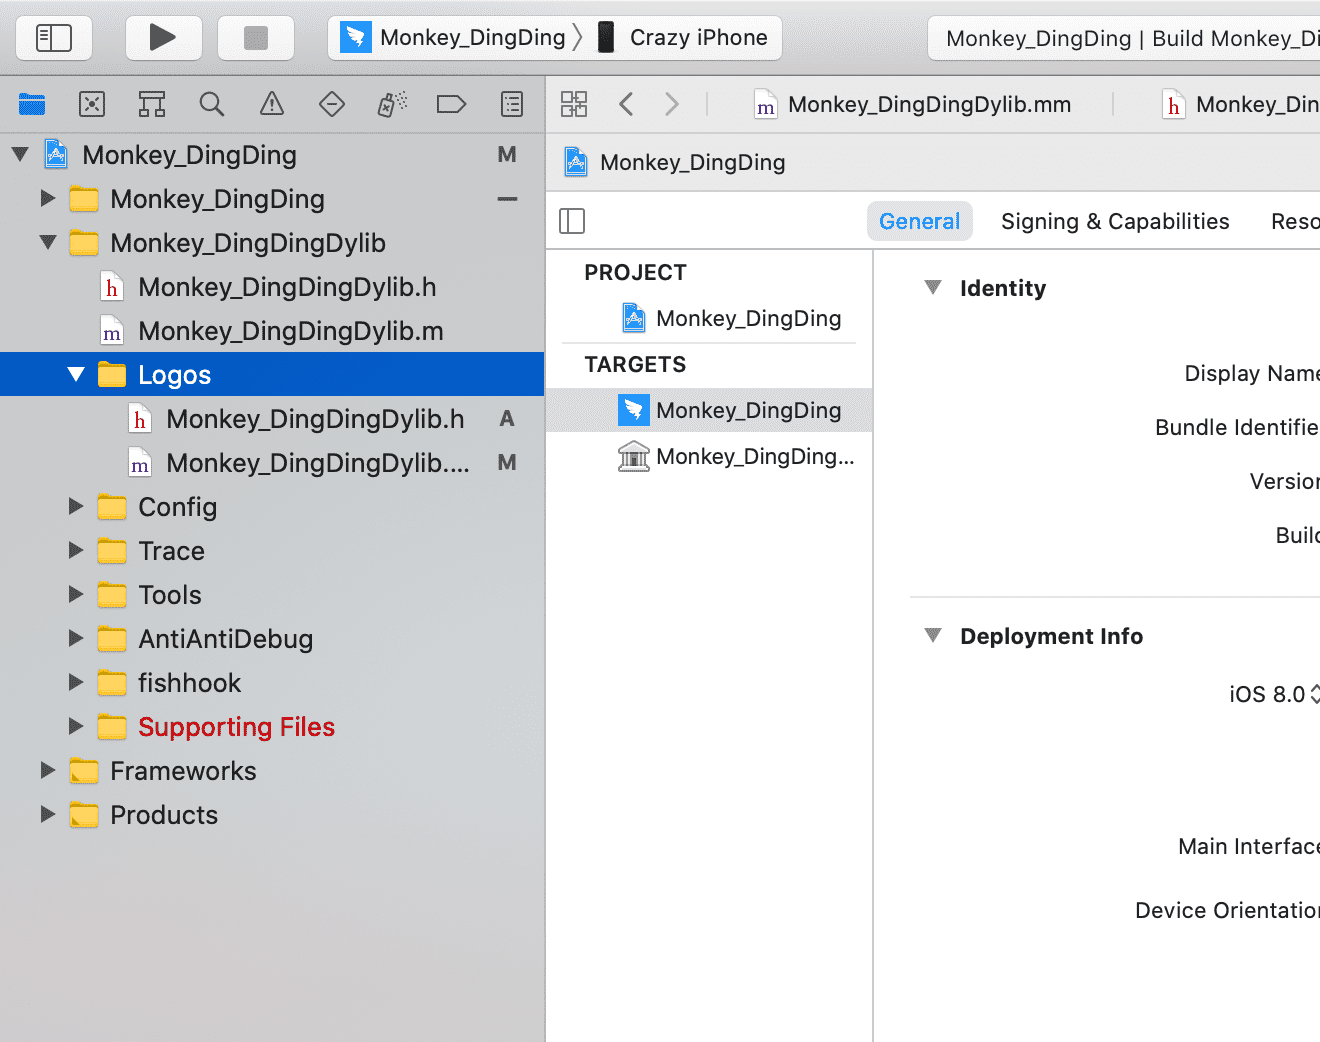The width and height of the screenshot is (1320, 1042).
Task: Open the Breakpoint navigator
Action: (x=452, y=104)
